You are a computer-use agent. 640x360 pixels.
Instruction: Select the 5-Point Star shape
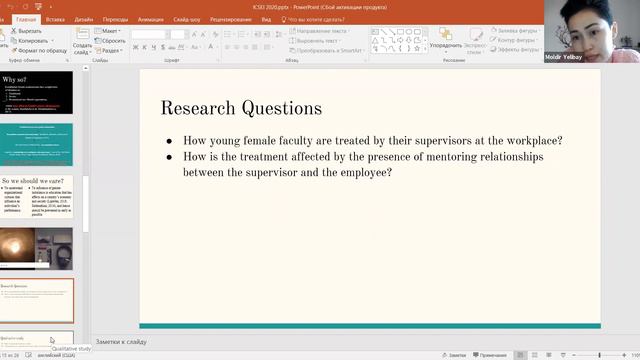click(417, 49)
